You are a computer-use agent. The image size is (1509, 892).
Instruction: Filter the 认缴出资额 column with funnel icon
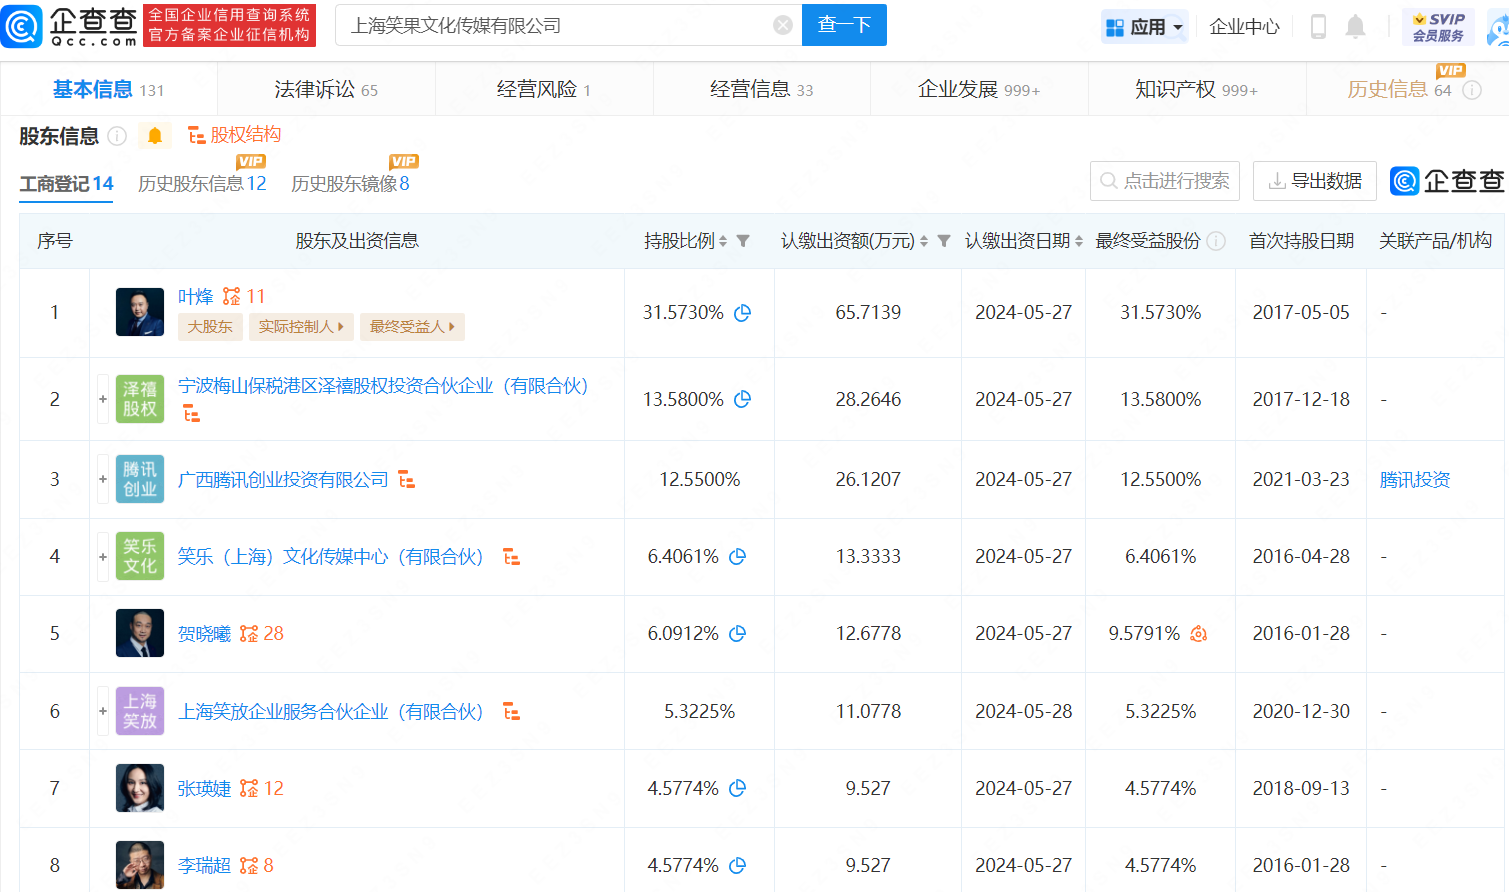tap(944, 241)
